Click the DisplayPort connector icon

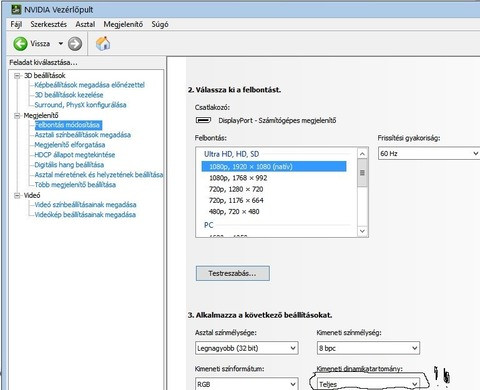pos(203,120)
